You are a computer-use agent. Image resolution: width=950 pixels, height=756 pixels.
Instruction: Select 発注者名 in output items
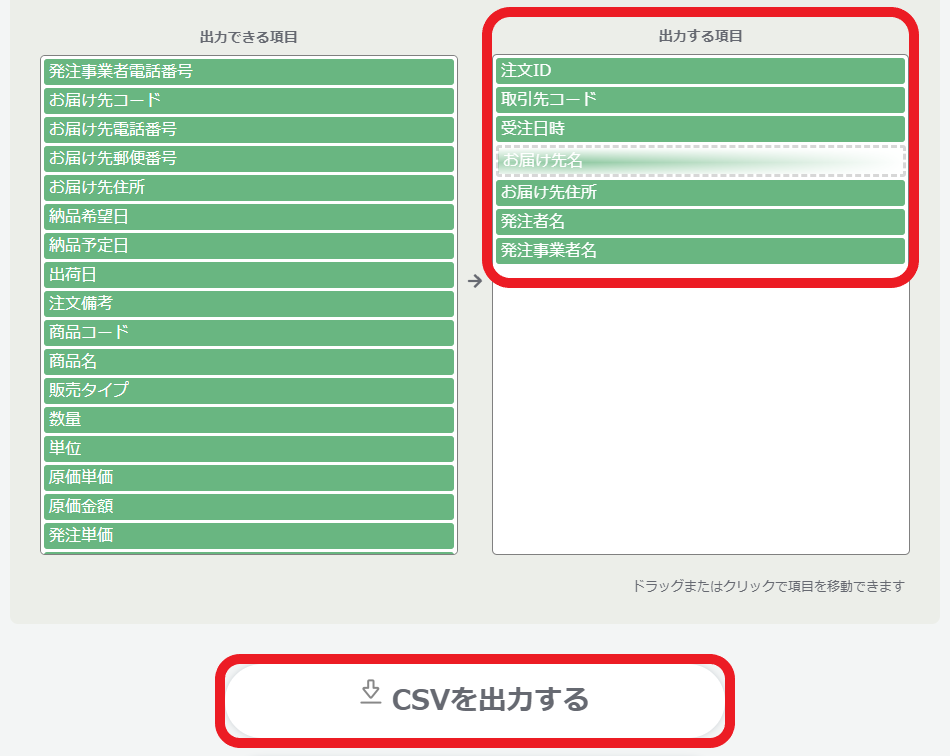point(700,222)
